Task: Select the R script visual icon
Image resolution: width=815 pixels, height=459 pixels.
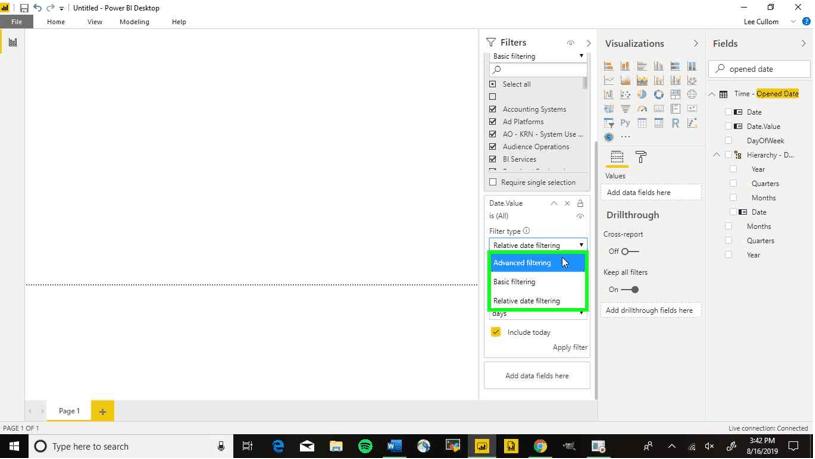Action: (x=675, y=123)
